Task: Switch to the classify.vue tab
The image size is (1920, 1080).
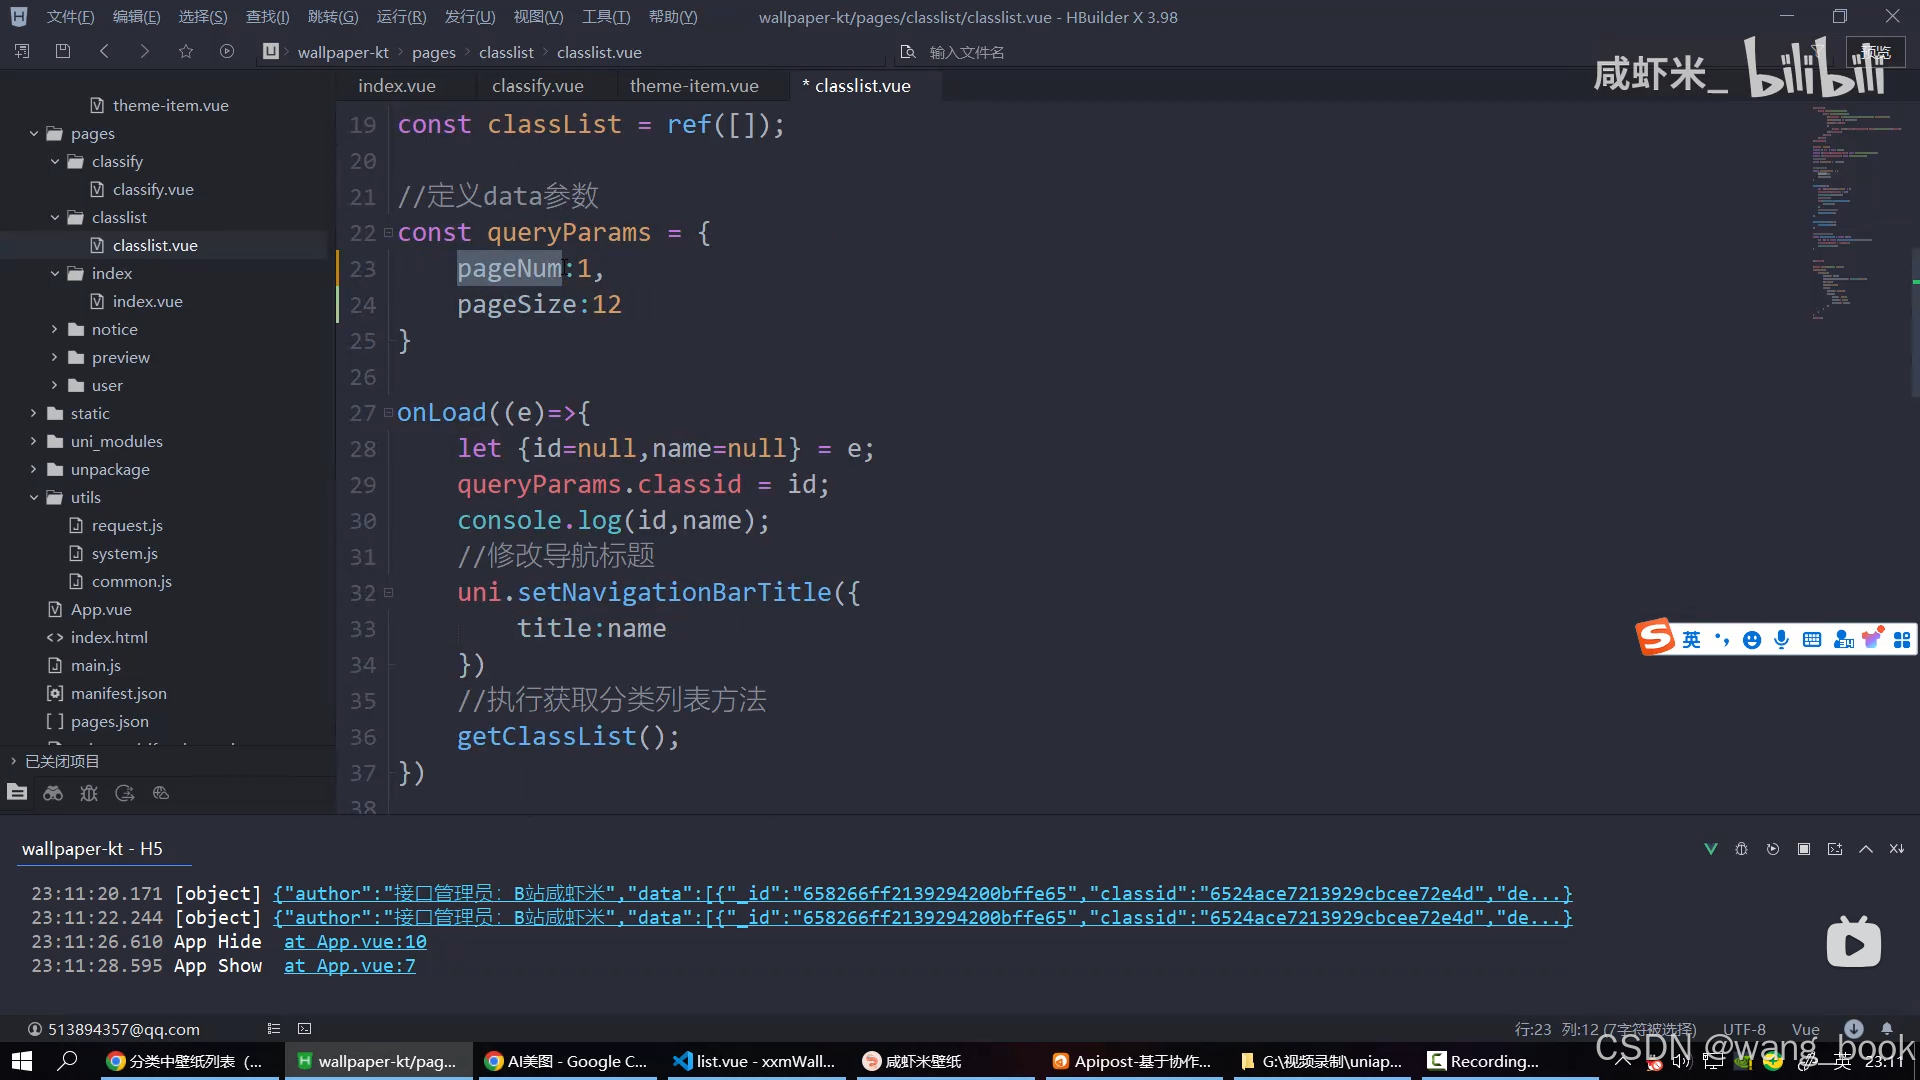Action: pos(537,86)
